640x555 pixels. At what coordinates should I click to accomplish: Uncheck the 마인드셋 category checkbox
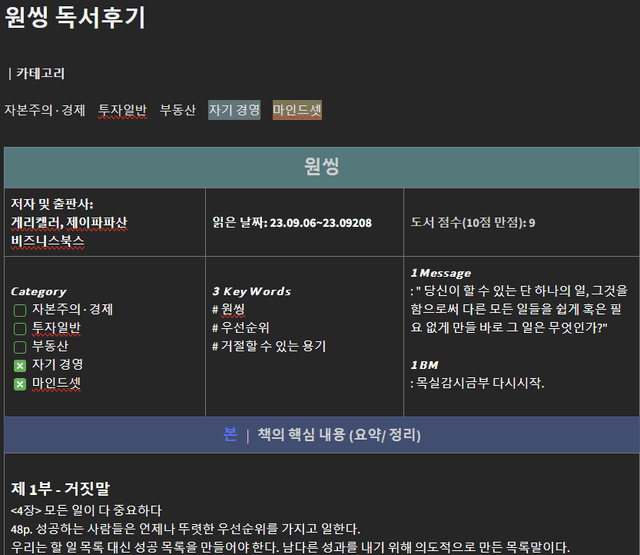(20, 384)
